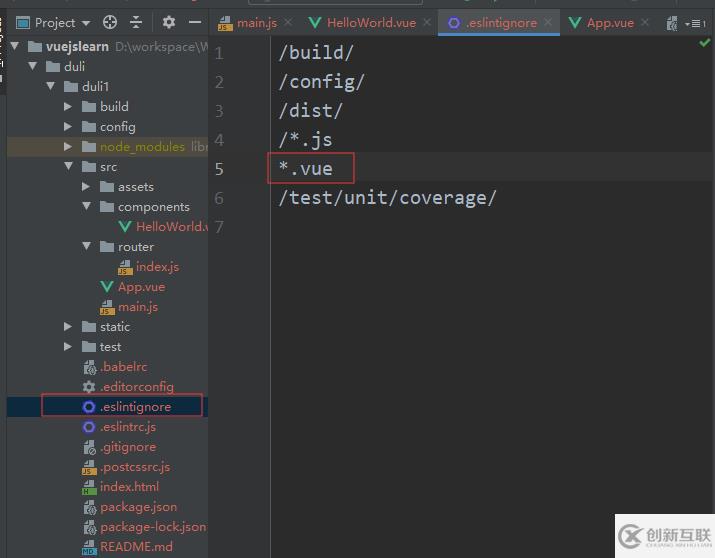Expand the build folder
This screenshot has height=558, width=715.
[68, 107]
